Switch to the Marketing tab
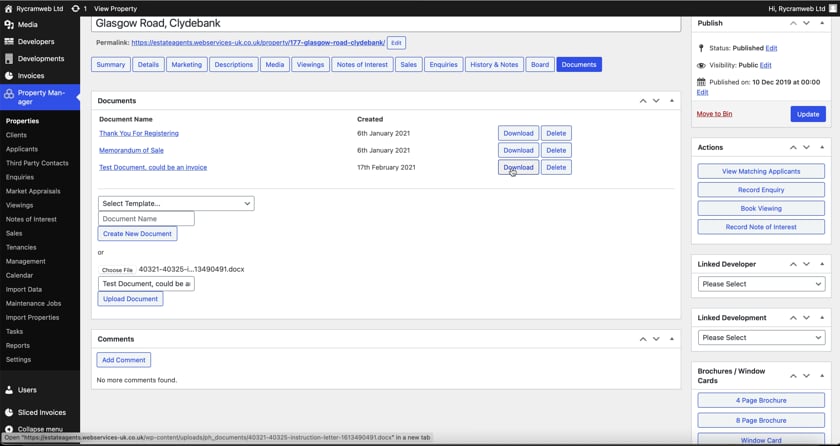The width and height of the screenshot is (840, 446). [187, 65]
